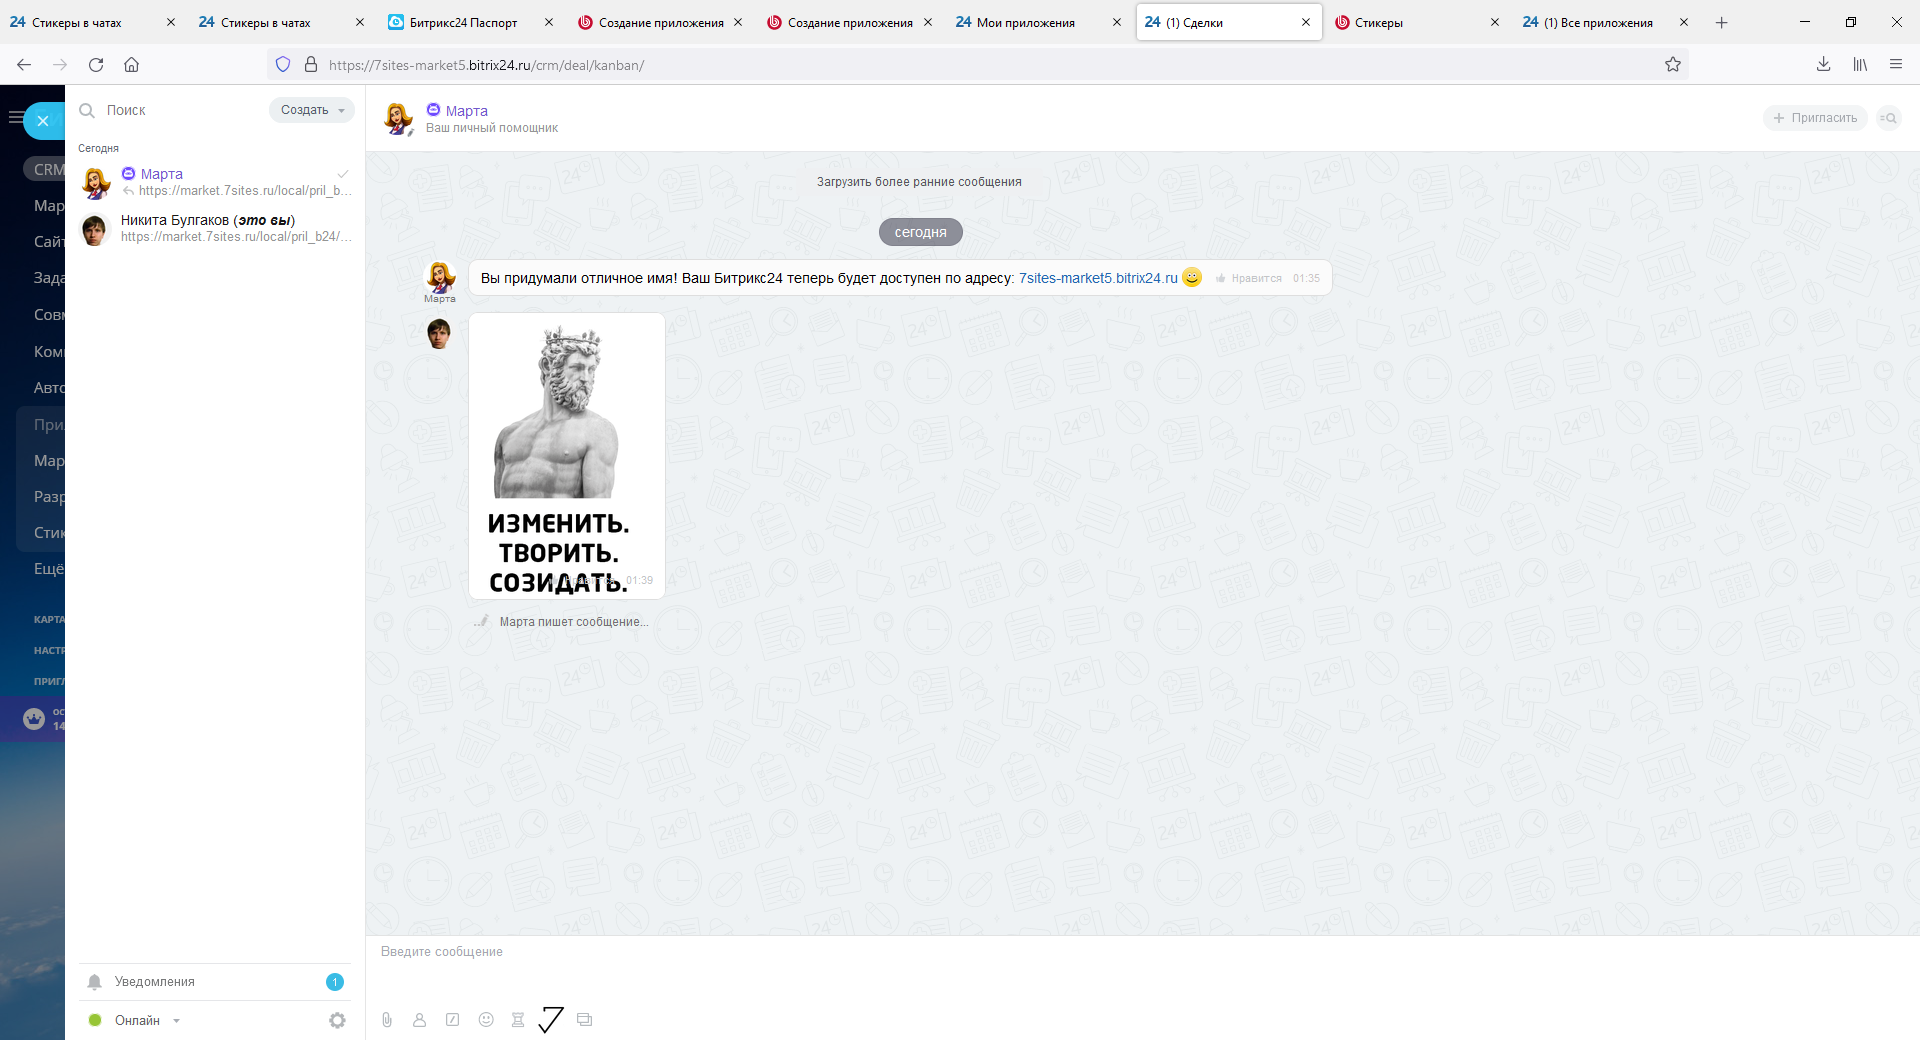Mention a user with the person icon
Screen dimensions: 1920x1040
click(x=420, y=1020)
